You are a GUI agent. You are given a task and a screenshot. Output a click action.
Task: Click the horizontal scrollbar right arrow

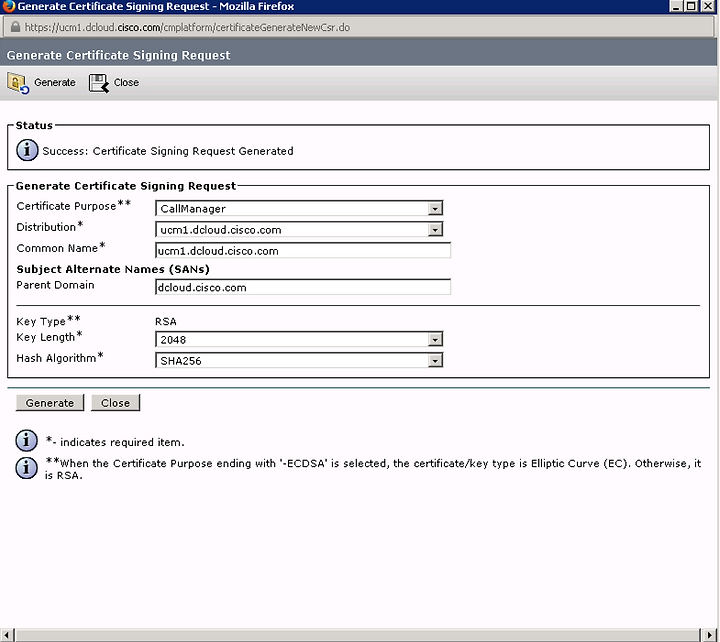pos(709,636)
